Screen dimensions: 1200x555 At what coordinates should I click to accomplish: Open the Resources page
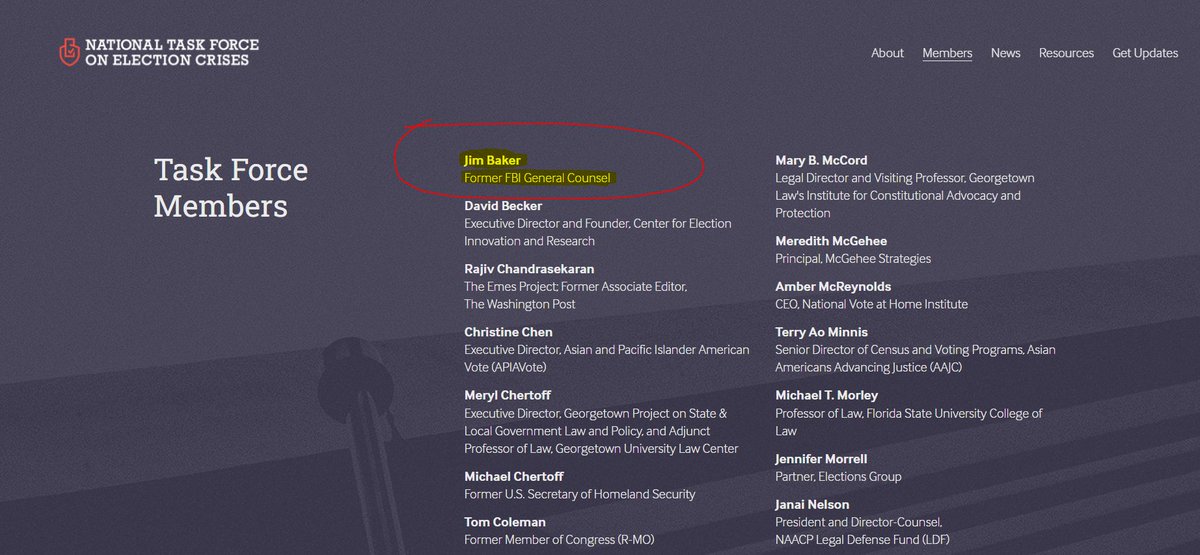click(1066, 53)
